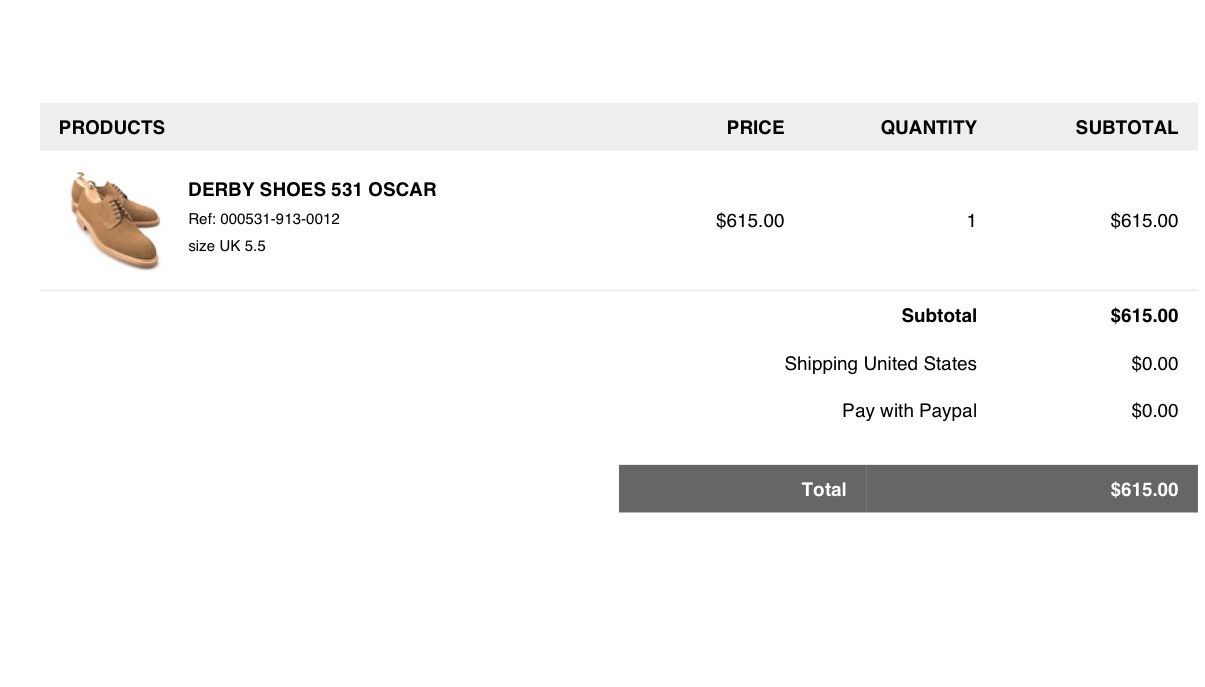The height and width of the screenshot is (687, 1205).
Task: Select the quantity value 1
Action: (x=971, y=221)
